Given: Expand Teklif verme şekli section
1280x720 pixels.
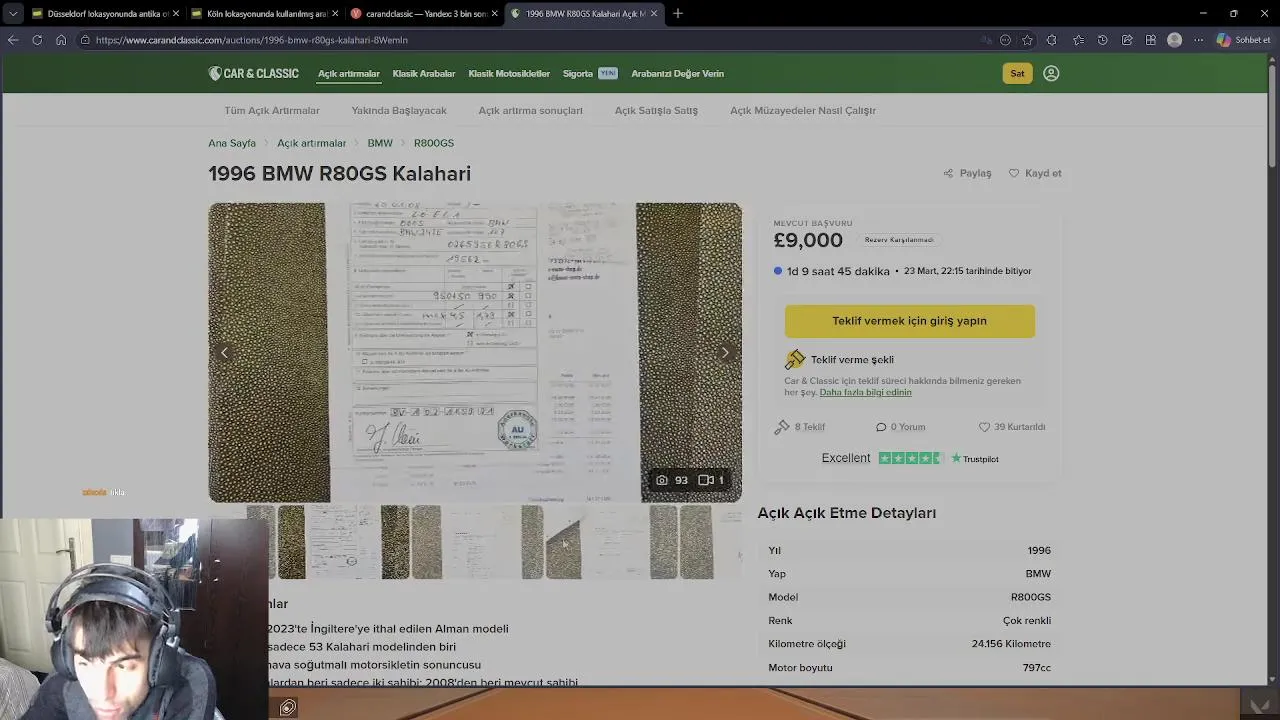Looking at the screenshot, I should click(839, 360).
